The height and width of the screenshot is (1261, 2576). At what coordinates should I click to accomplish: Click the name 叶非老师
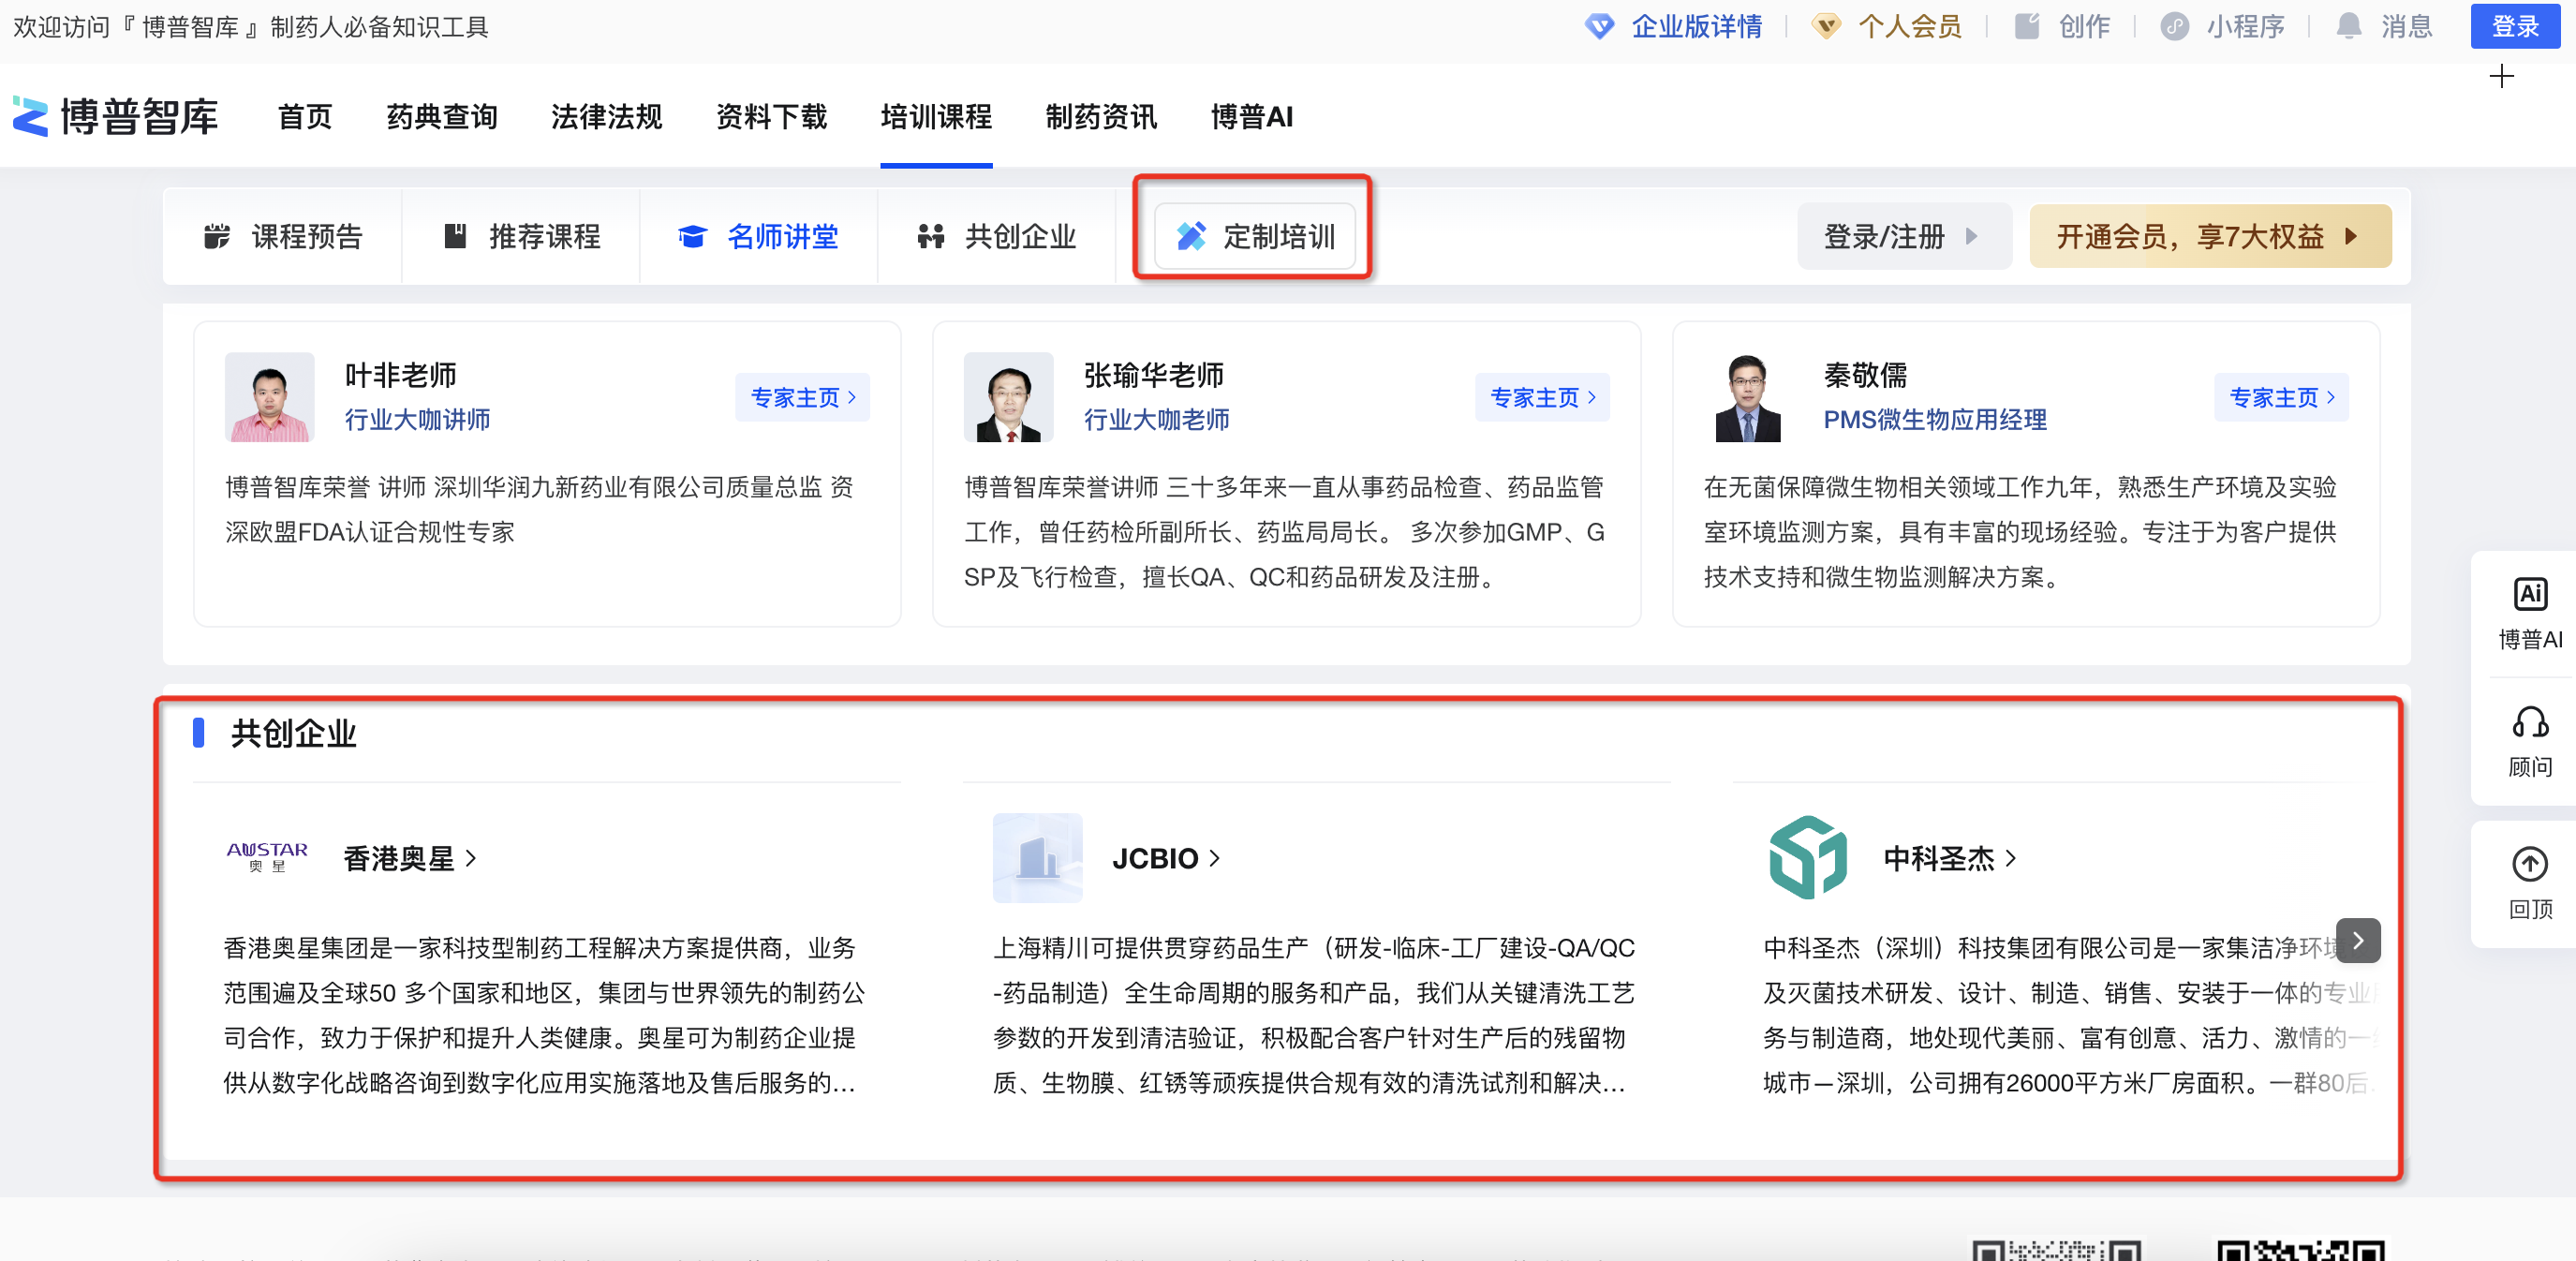pos(400,375)
